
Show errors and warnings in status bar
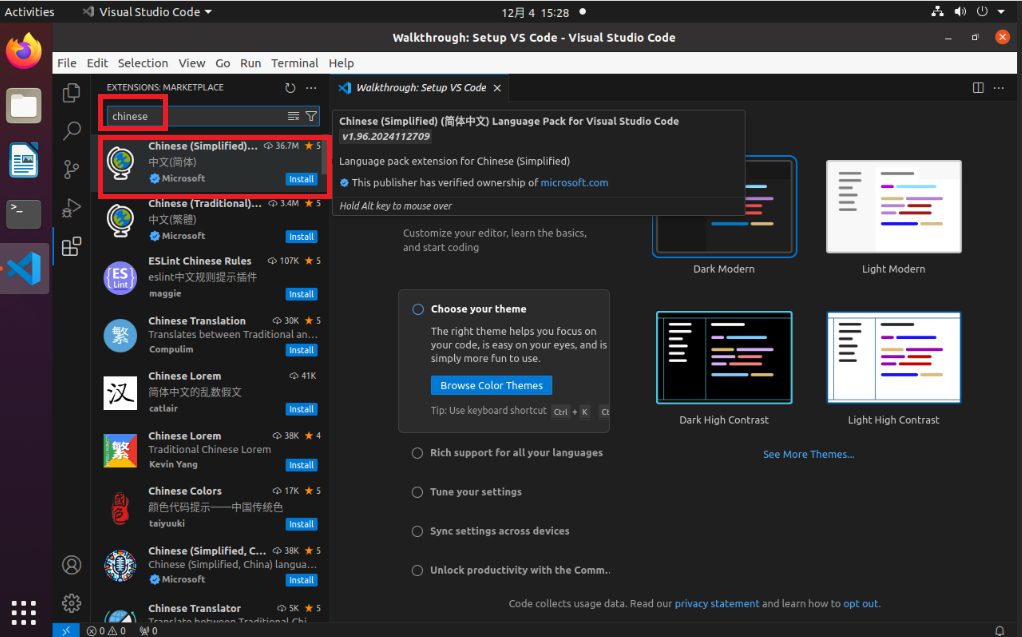(106, 630)
